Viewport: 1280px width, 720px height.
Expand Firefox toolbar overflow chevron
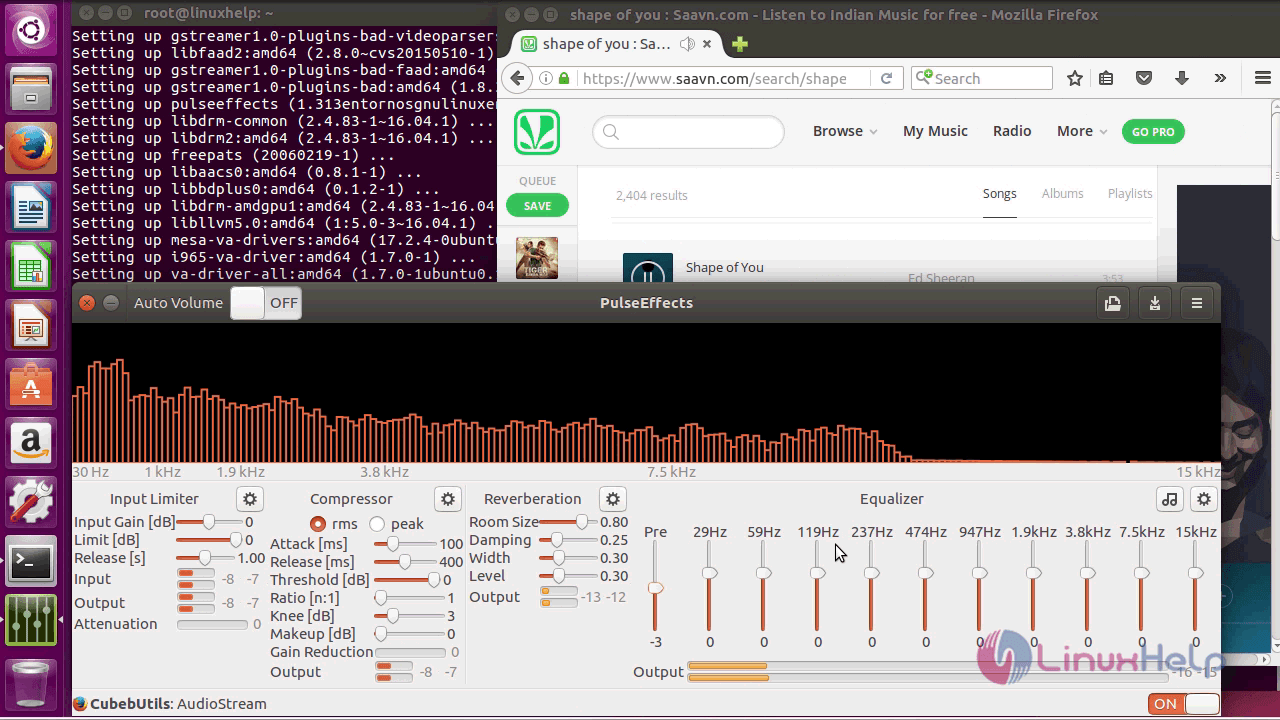pyautogui.click(x=1220, y=78)
